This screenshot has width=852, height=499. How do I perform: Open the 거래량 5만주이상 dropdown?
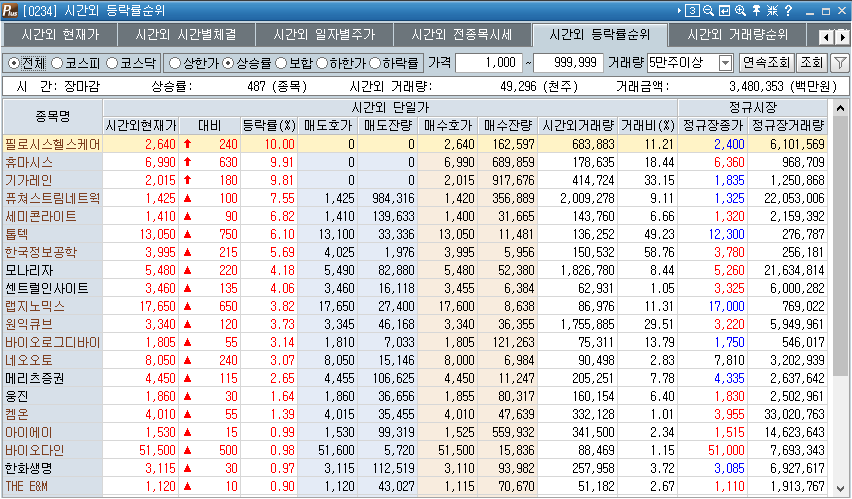pos(725,63)
